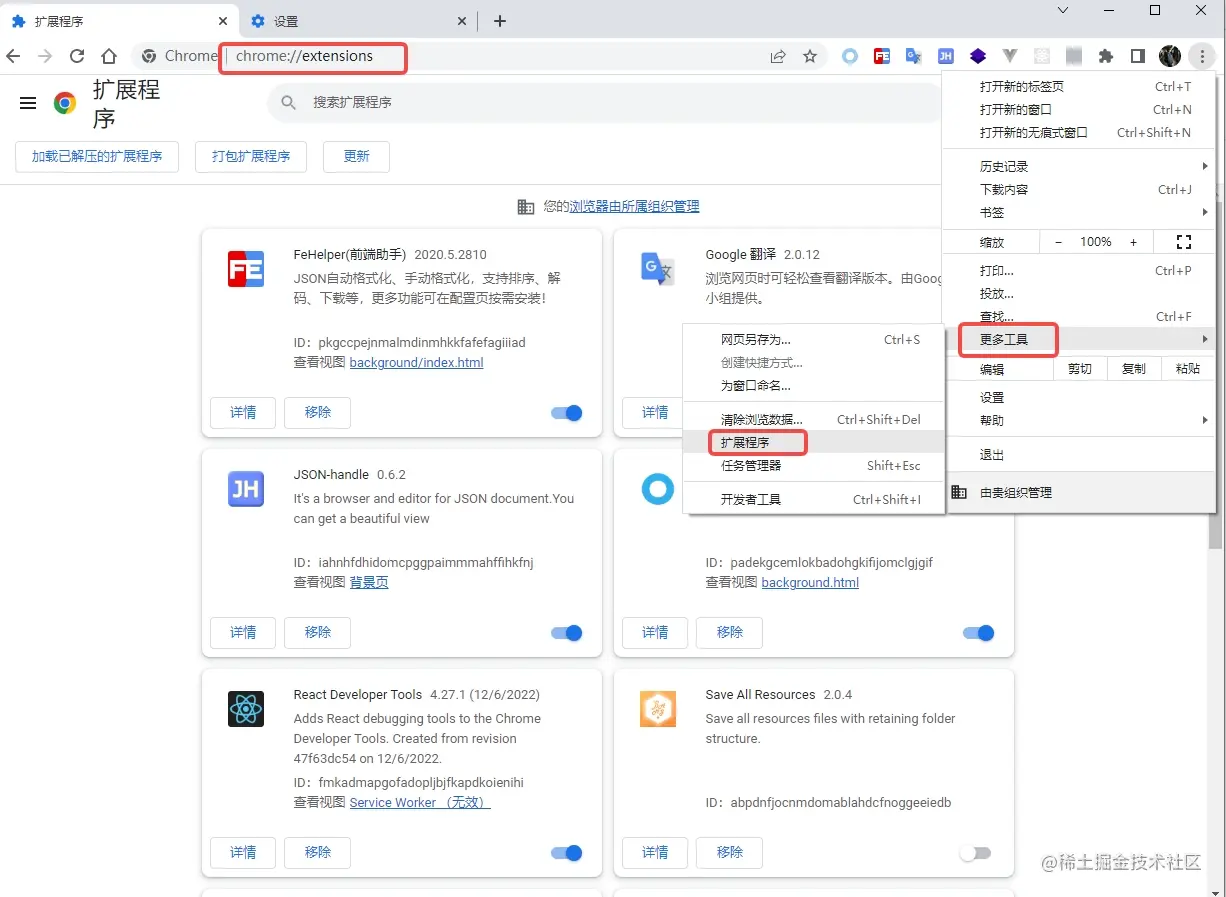Click the share page icon in the address bar
Image resolution: width=1226 pixels, height=897 pixels.
778,56
